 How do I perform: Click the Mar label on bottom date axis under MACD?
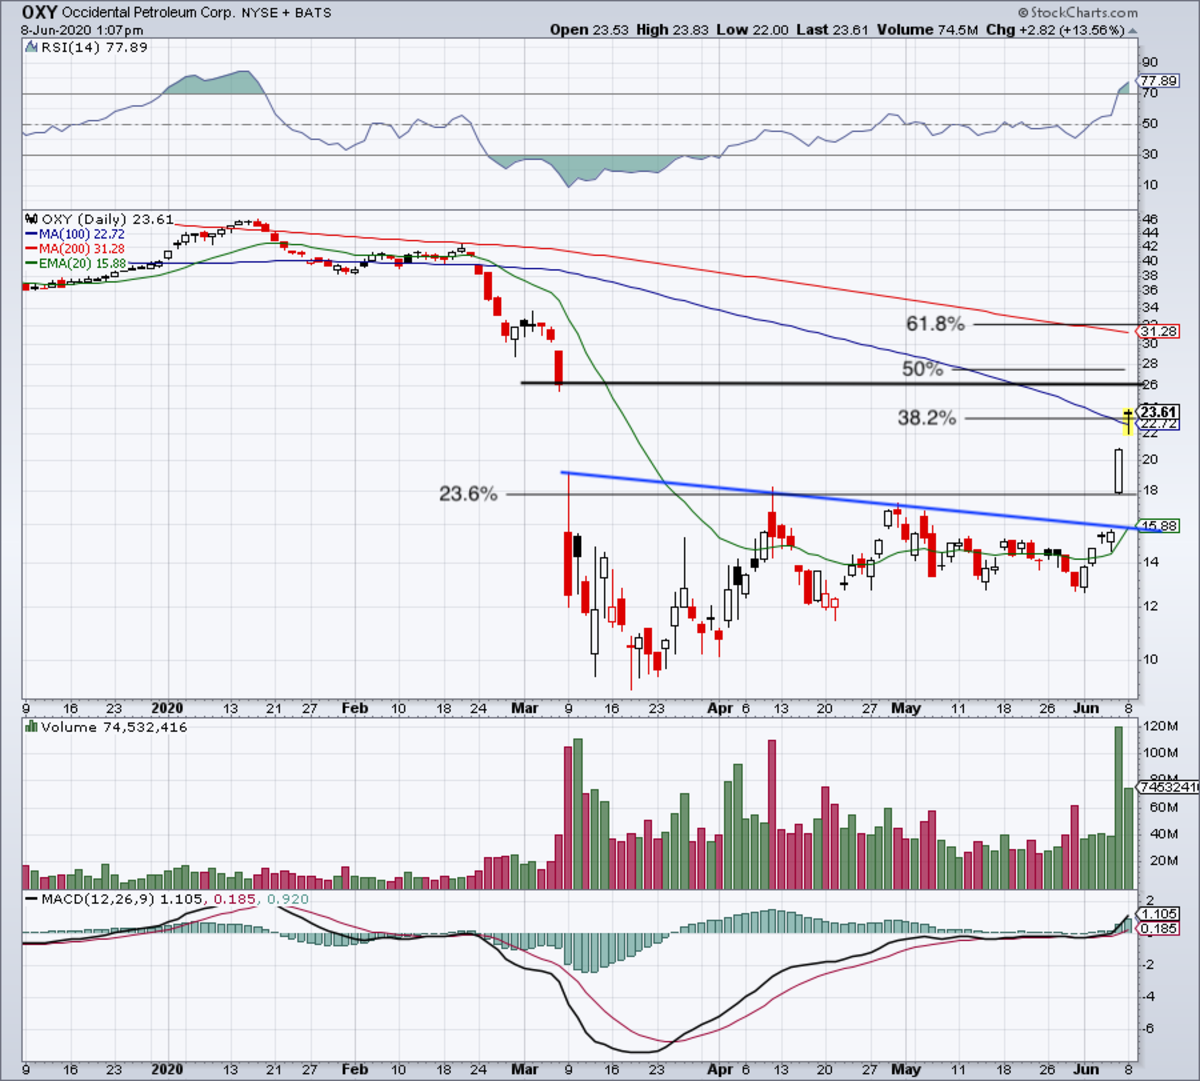(x=525, y=1069)
